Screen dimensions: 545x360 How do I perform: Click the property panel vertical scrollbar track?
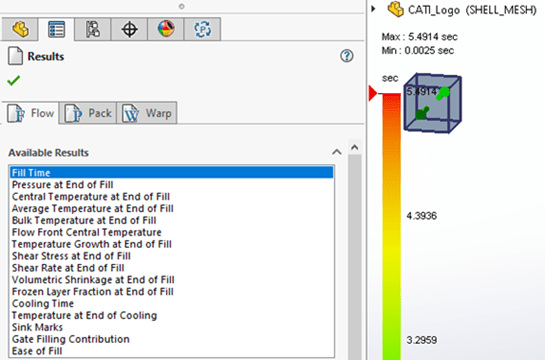355,257
